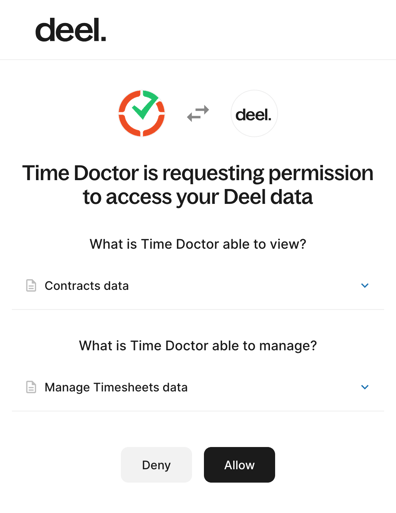This screenshot has height=513, width=396.
Task: Expand the Contracts data chevron
Action: point(365,286)
